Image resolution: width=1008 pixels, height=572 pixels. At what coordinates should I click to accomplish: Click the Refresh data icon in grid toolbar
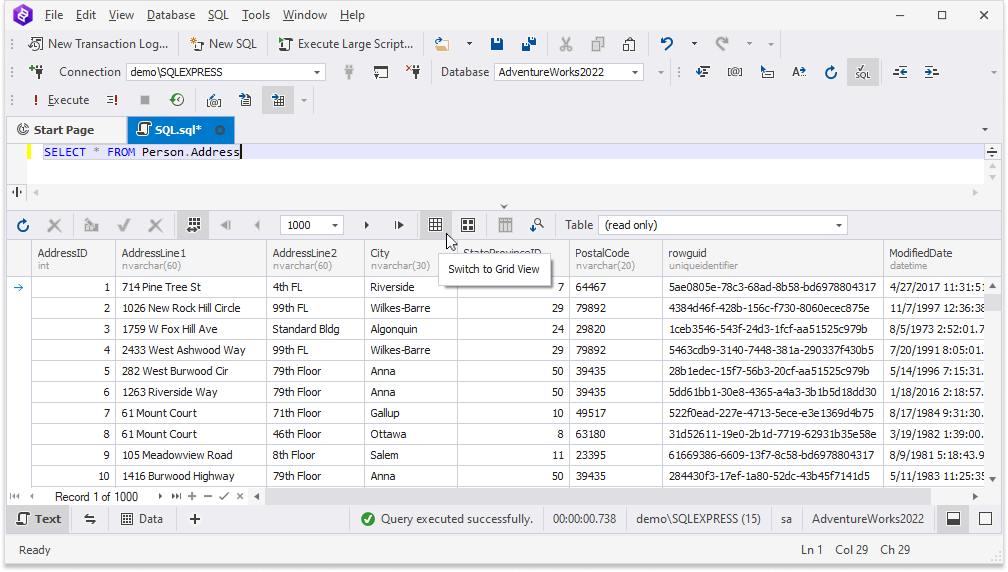[x=23, y=226]
